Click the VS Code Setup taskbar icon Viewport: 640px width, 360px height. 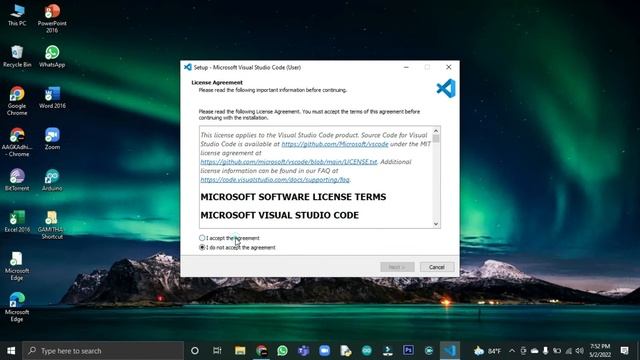450,351
